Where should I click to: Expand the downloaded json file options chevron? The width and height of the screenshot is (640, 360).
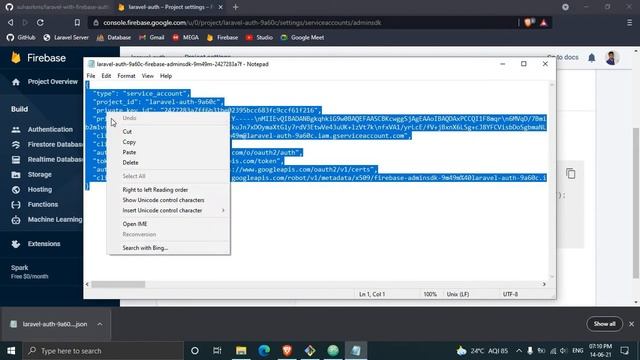[100, 324]
